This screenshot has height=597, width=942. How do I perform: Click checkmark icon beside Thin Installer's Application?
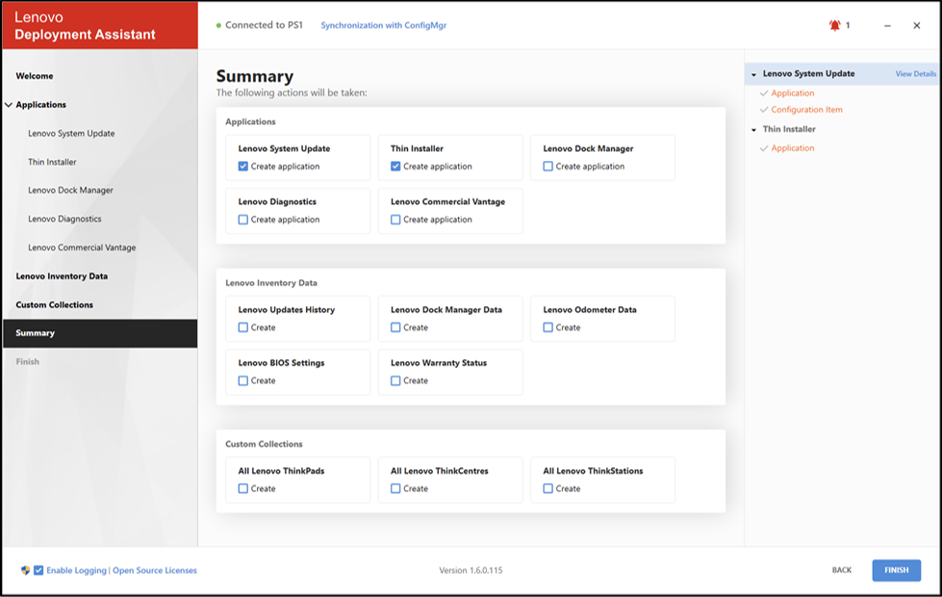[x=764, y=148]
